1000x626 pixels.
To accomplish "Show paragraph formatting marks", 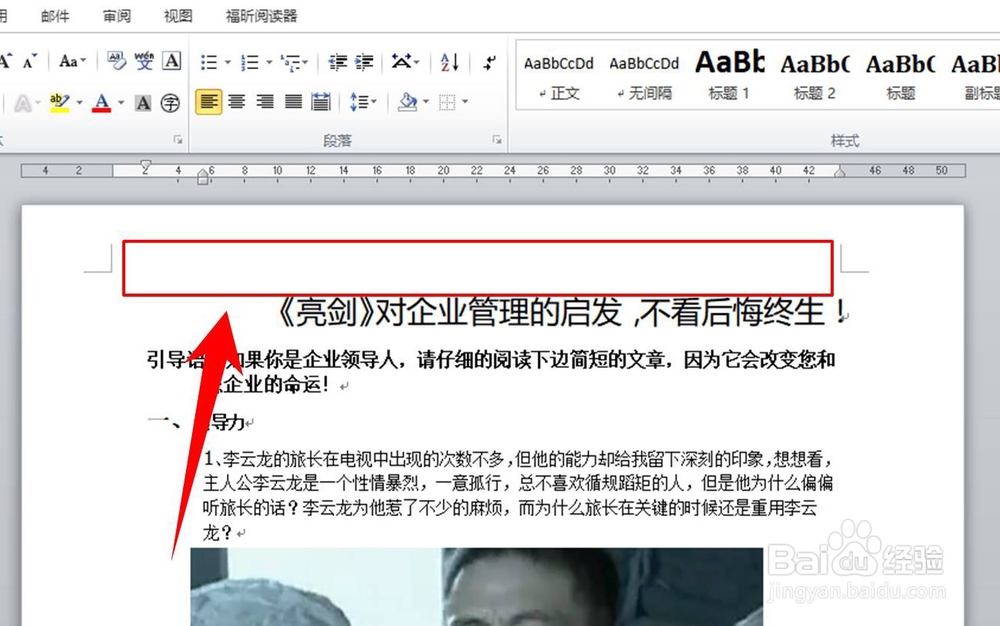I will click(489, 64).
